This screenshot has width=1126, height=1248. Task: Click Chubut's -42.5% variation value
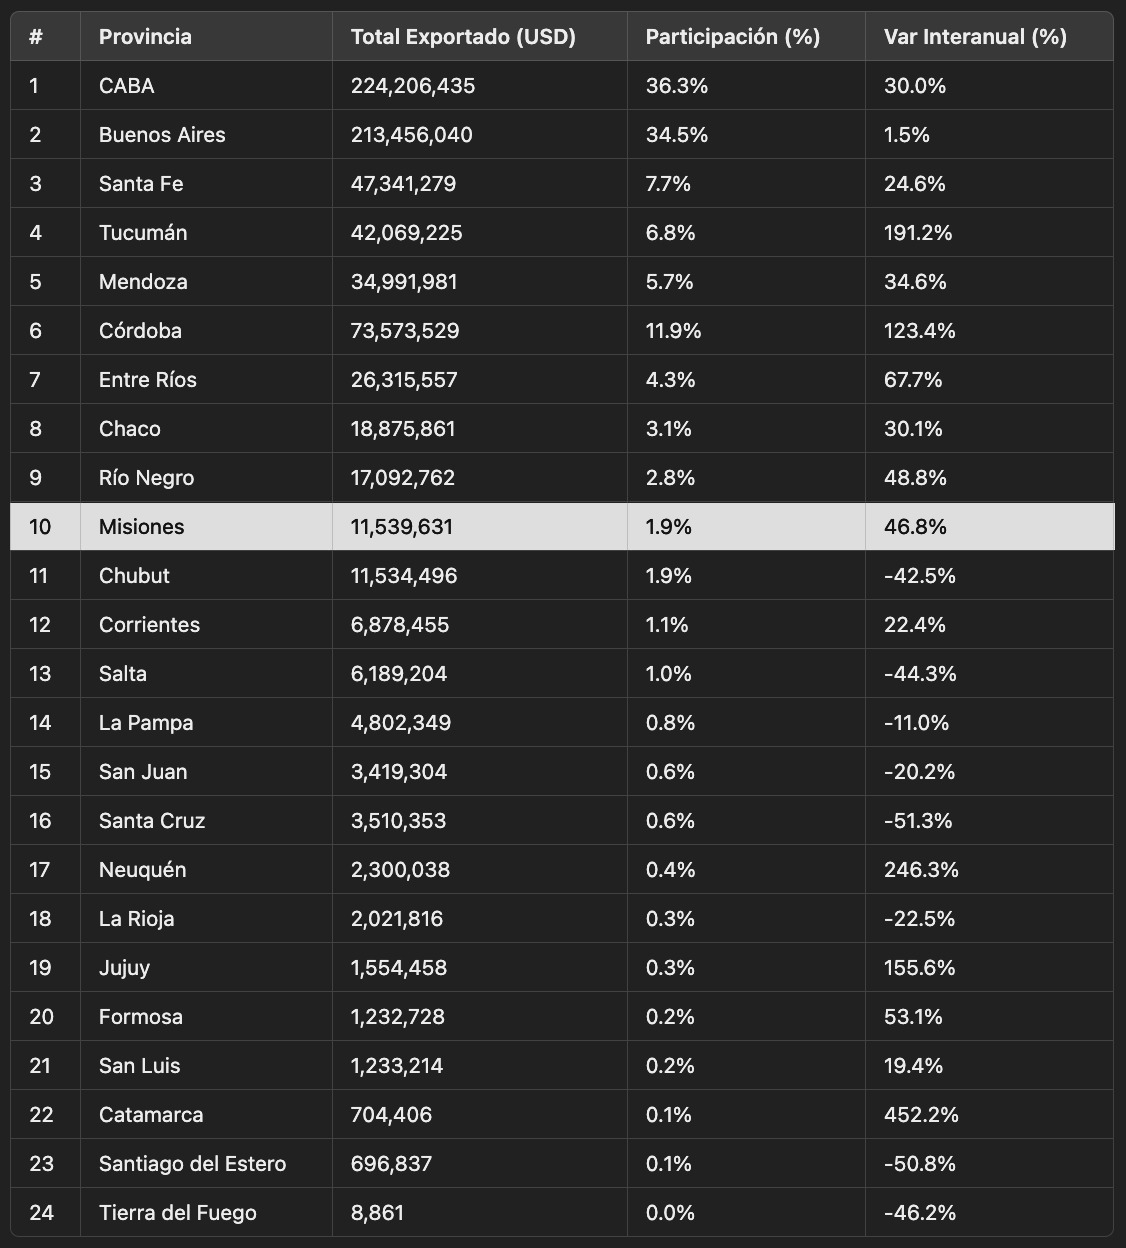[x=920, y=576]
